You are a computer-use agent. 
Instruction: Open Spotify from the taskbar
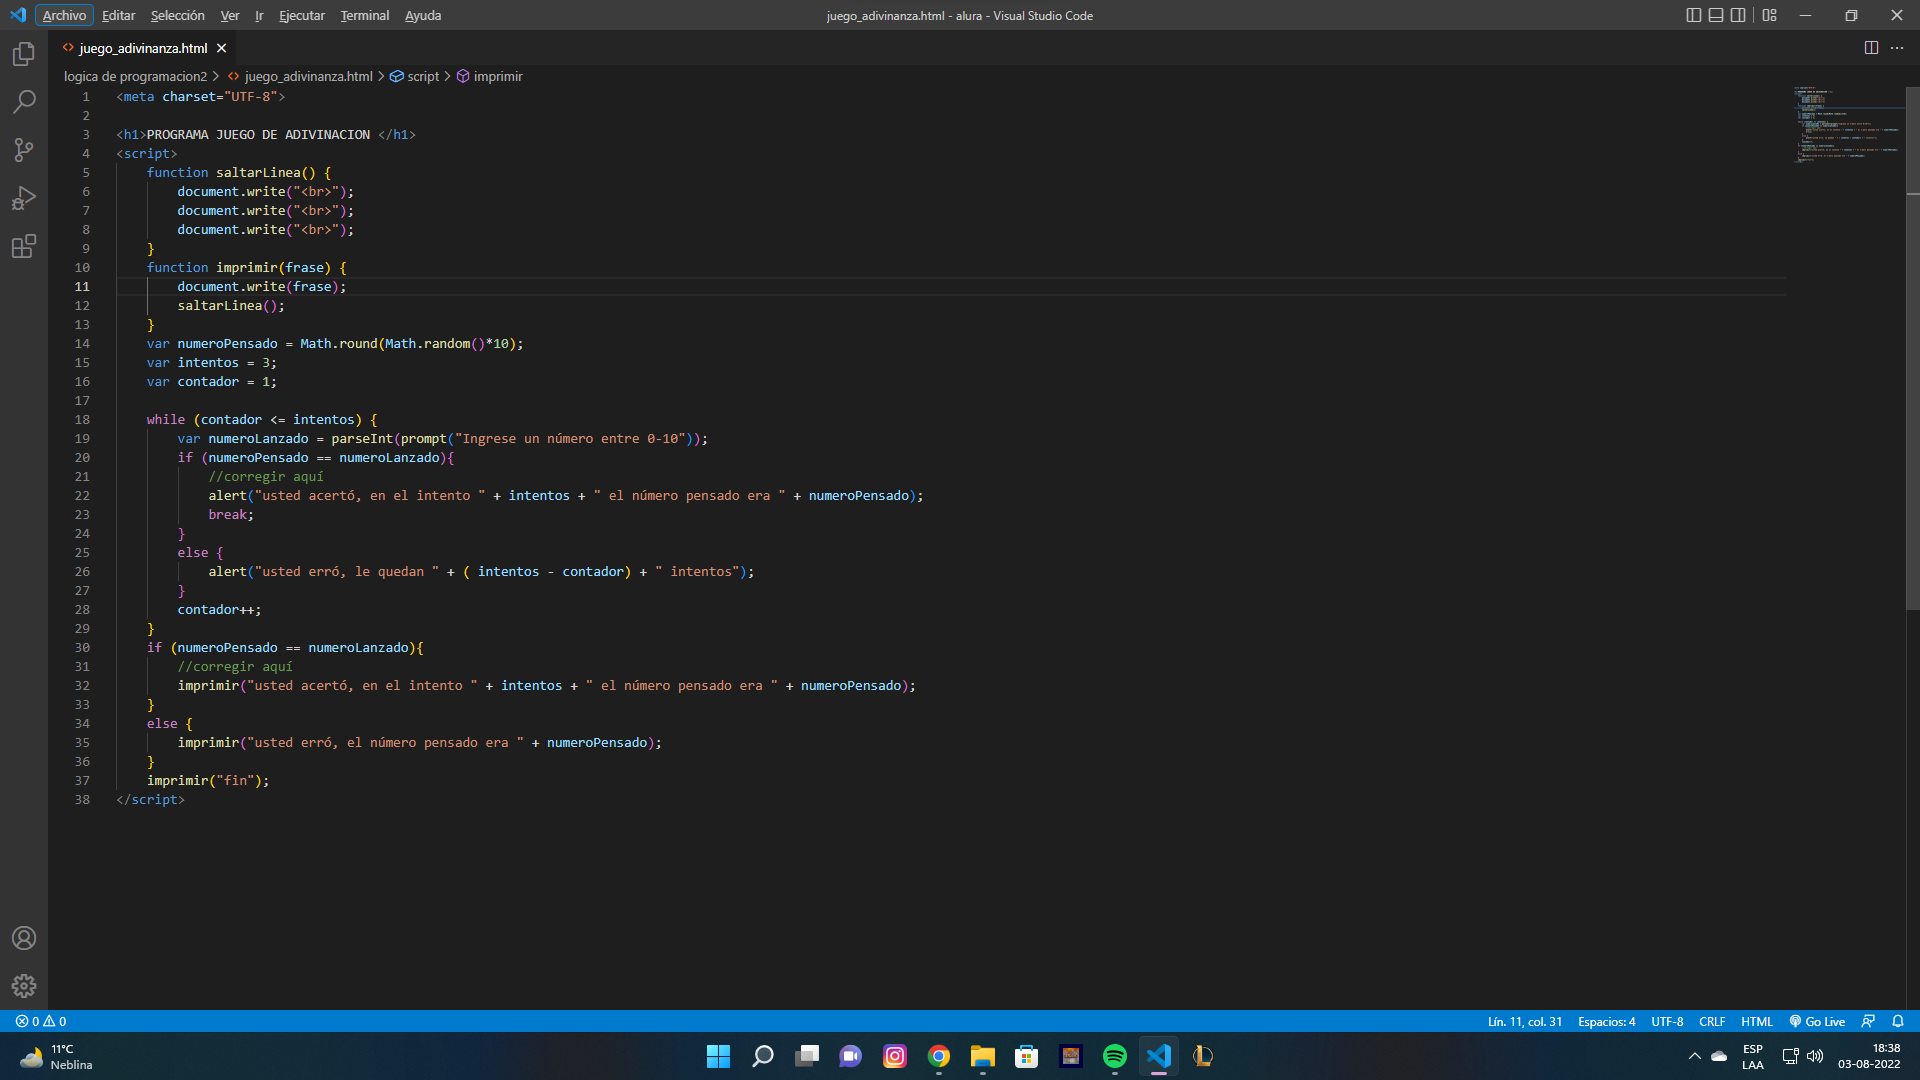tap(1115, 1056)
